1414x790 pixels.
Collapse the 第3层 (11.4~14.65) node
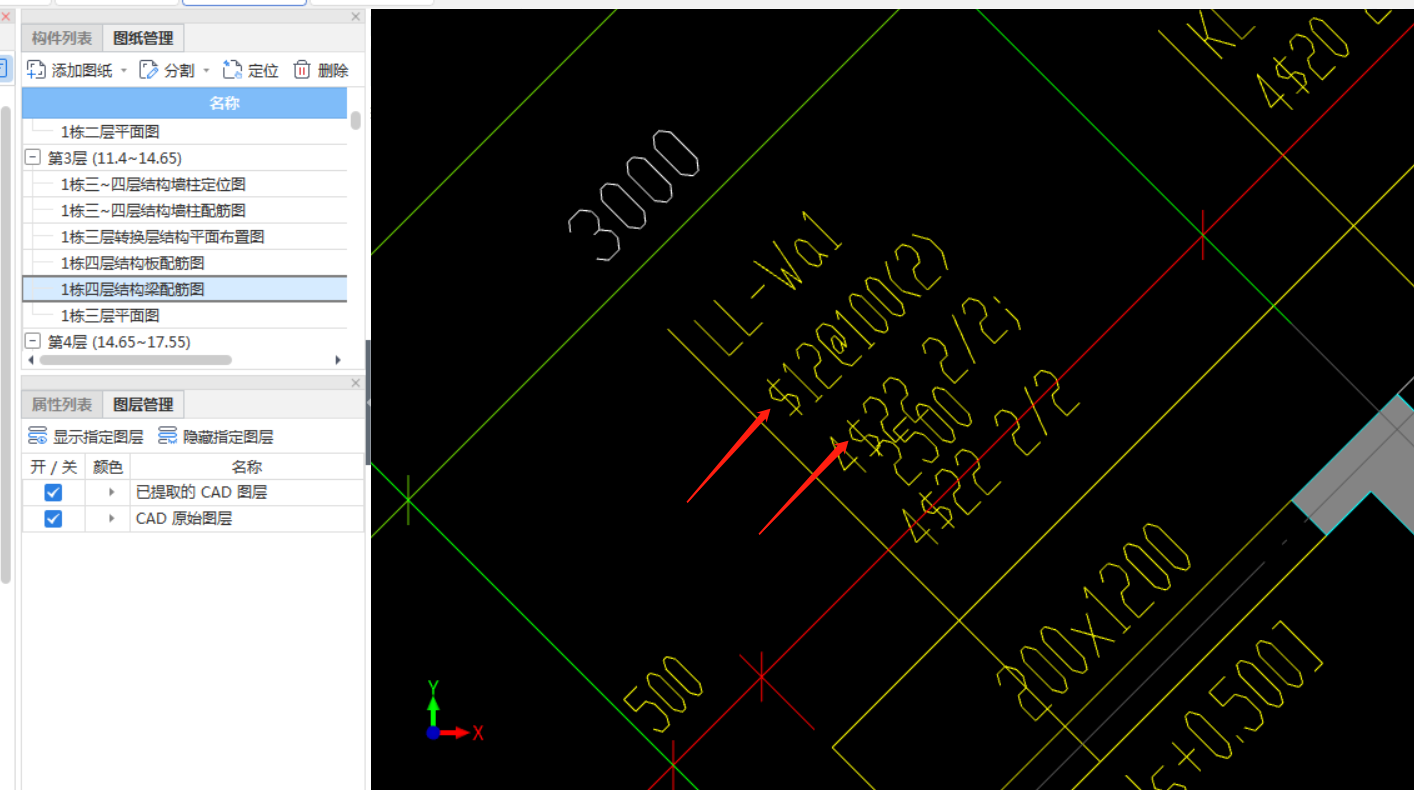(x=33, y=158)
